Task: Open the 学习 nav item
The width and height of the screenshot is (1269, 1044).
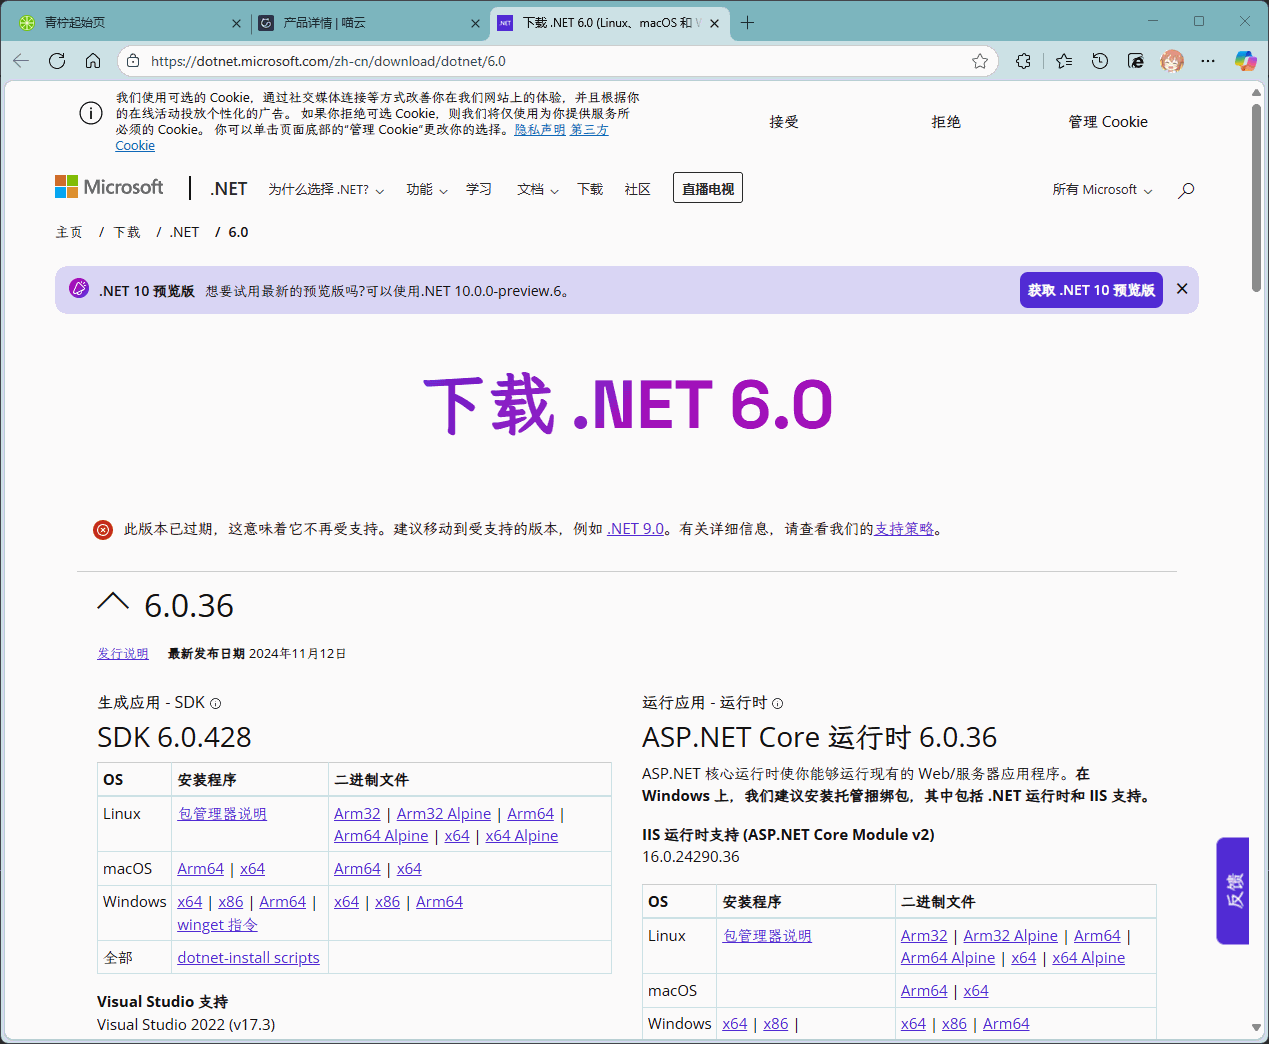Action: [x=479, y=189]
